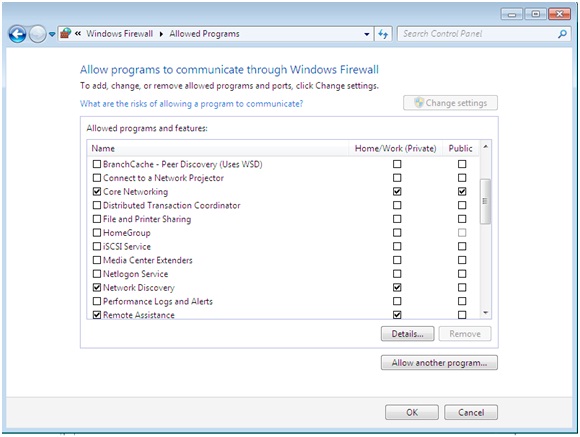Click the shield icon on Change settings

tap(419, 102)
